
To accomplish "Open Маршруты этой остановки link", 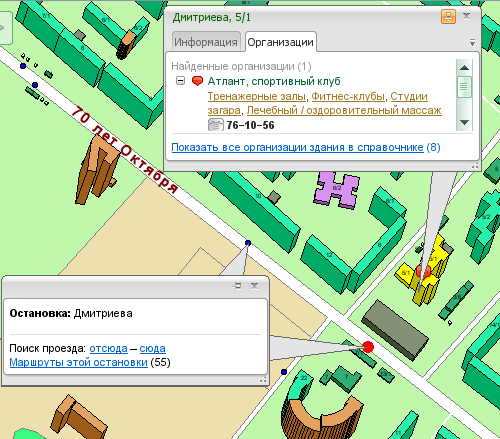I will pos(78,362).
